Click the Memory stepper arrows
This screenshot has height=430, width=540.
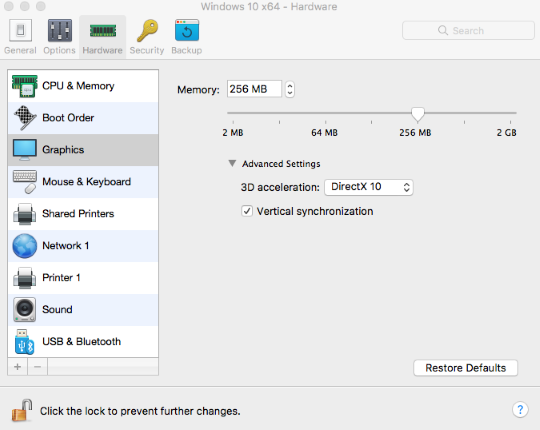[x=290, y=89]
